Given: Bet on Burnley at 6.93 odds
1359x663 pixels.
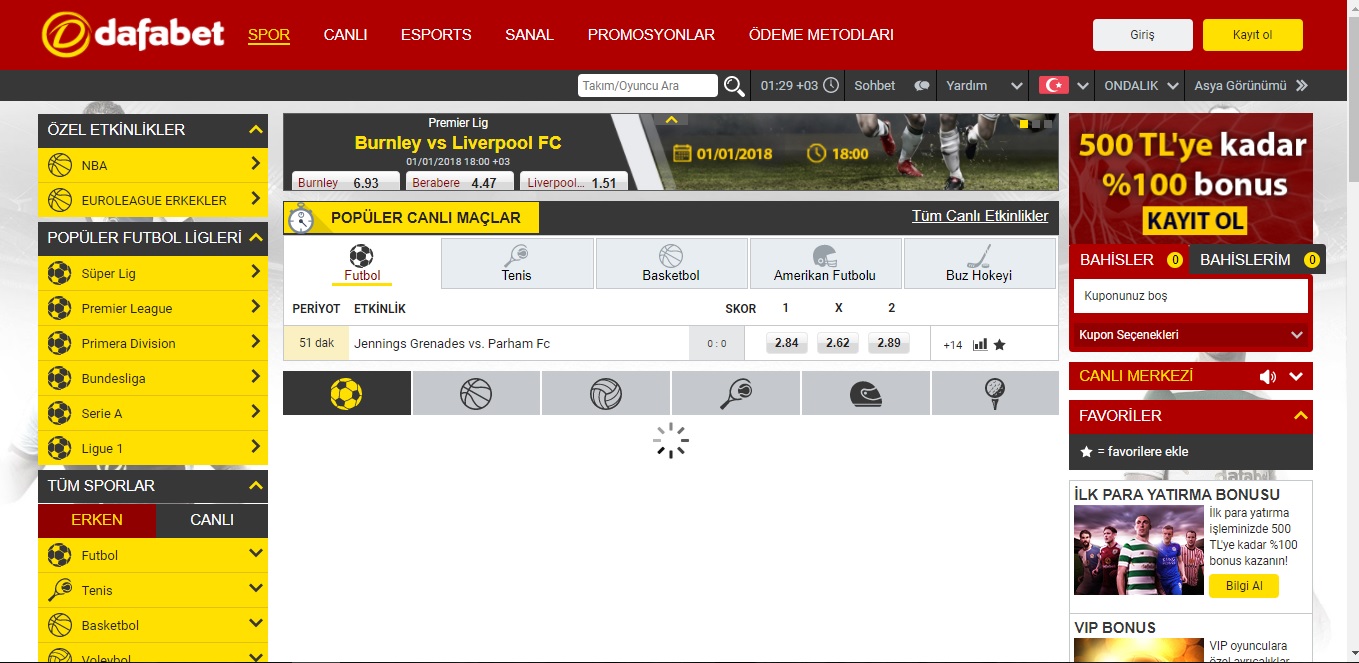Looking at the screenshot, I should [346, 182].
